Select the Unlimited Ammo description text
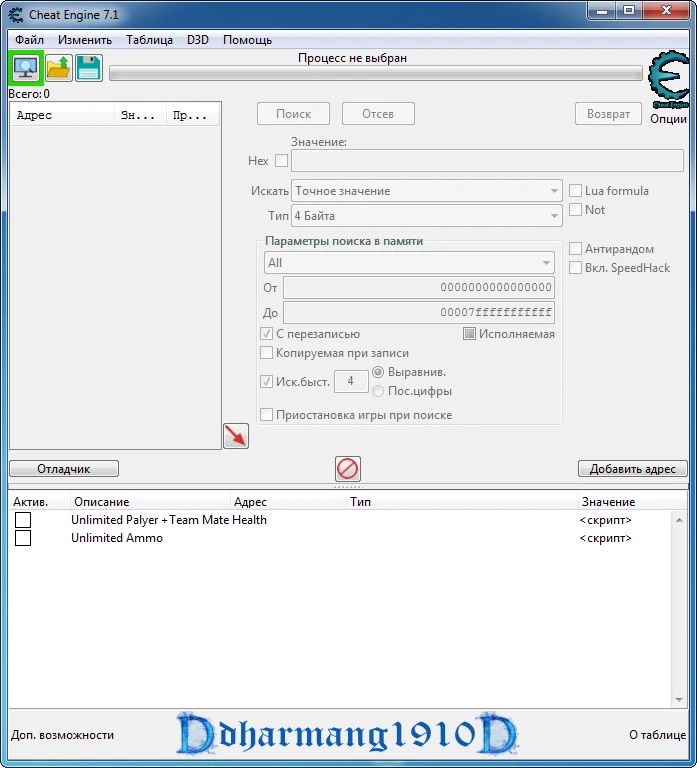The width and height of the screenshot is (697, 768). pos(117,538)
